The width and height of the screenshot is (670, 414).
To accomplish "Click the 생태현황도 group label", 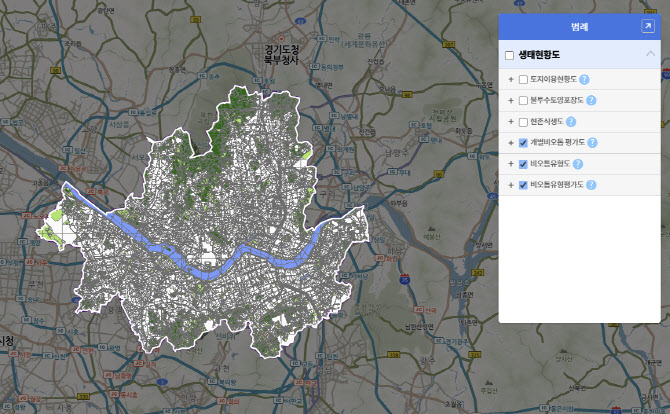I will (542, 55).
